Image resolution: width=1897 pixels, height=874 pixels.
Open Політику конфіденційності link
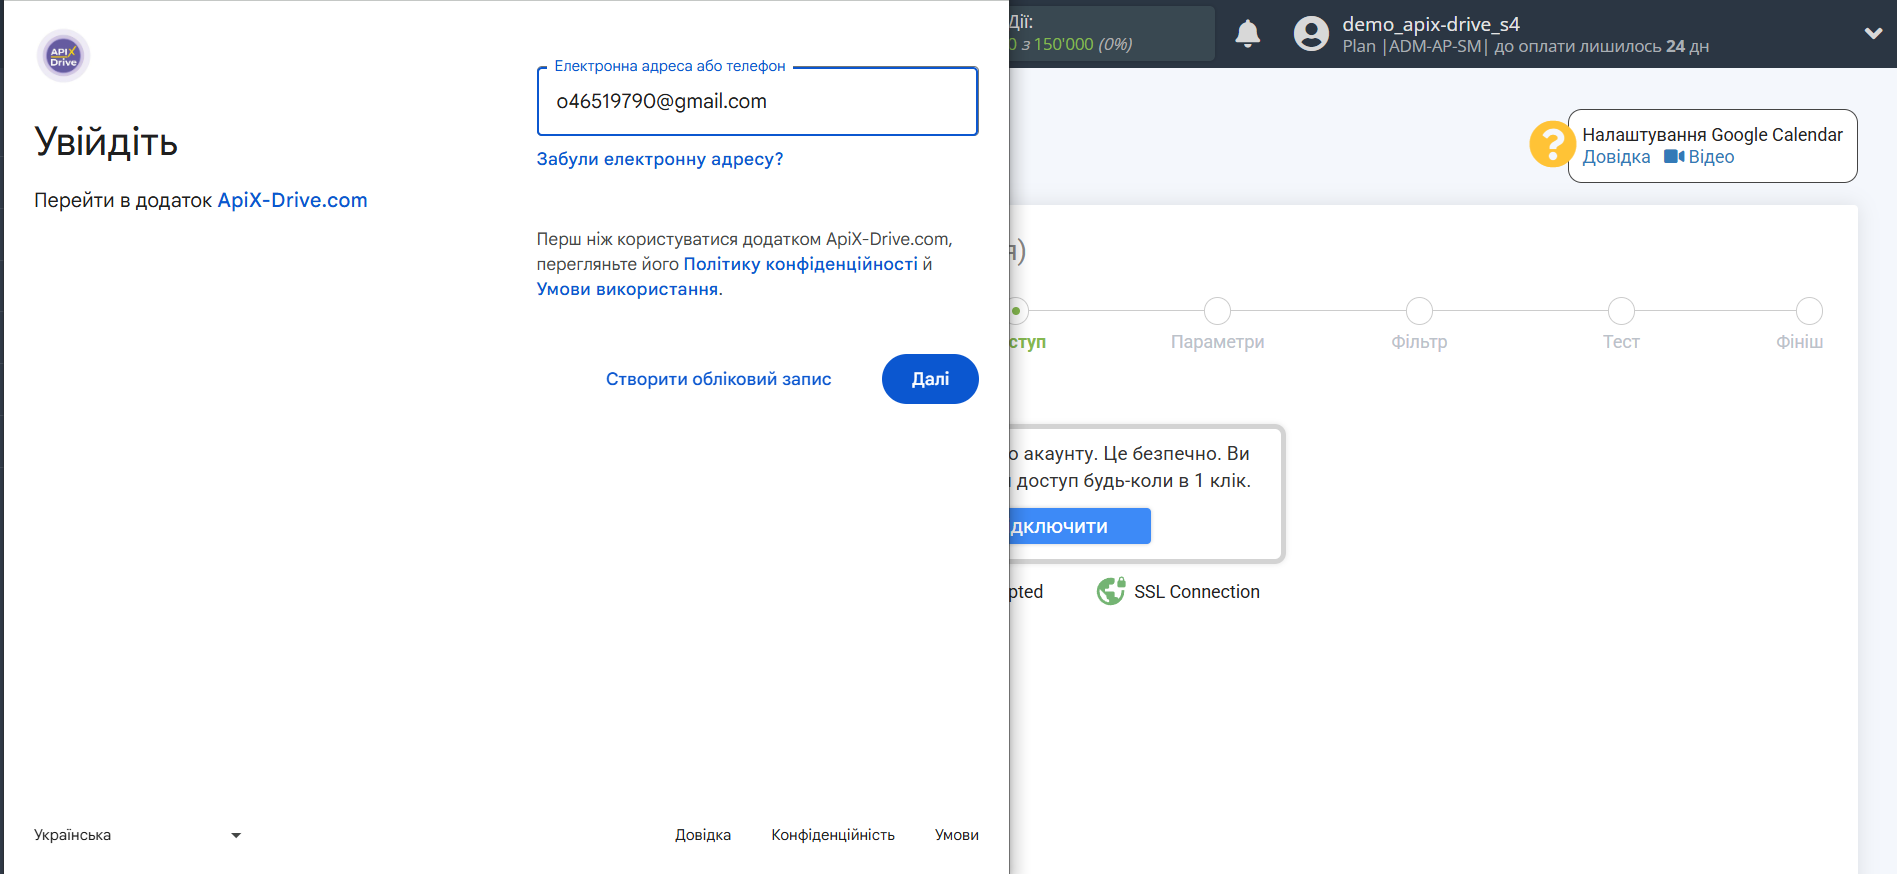(800, 264)
